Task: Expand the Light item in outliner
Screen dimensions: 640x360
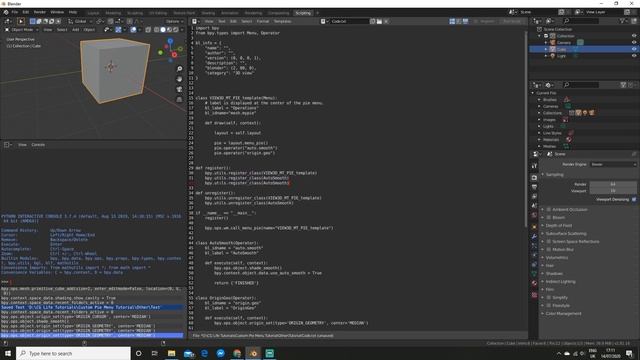Action: pyautogui.click(x=546, y=56)
